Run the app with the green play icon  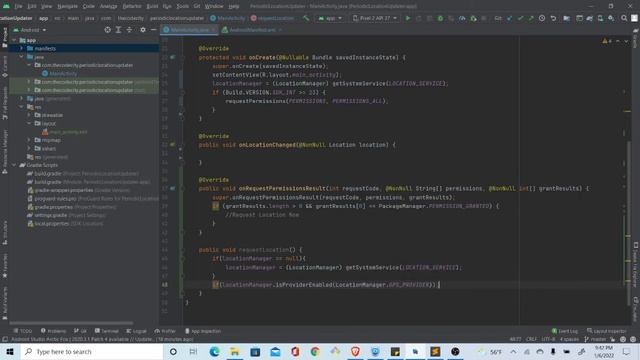(x=407, y=18)
